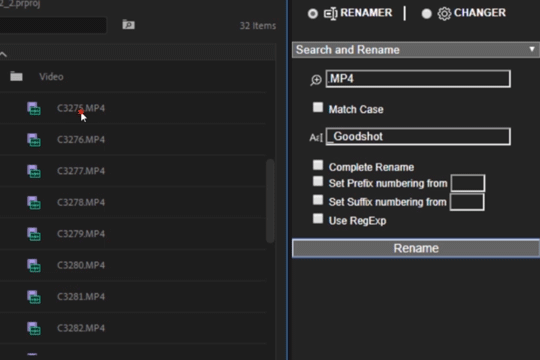Click the Suffix numbering value box

pyautogui.click(x=467, y=202)
